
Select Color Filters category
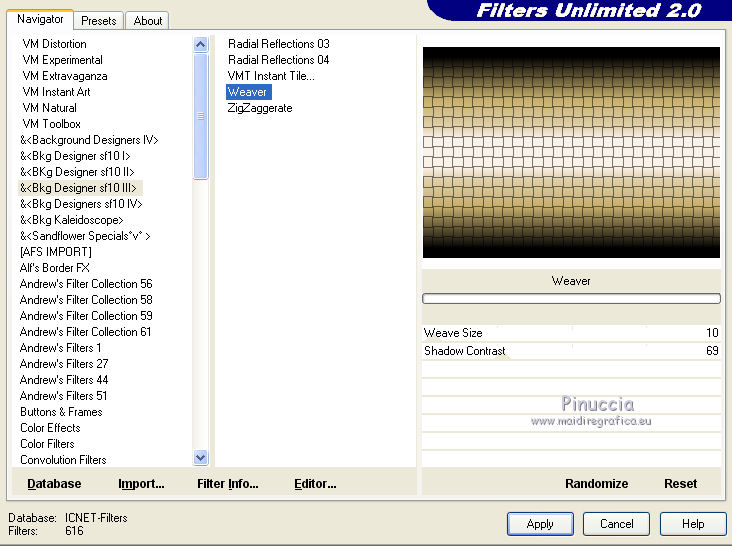[47, 443]
